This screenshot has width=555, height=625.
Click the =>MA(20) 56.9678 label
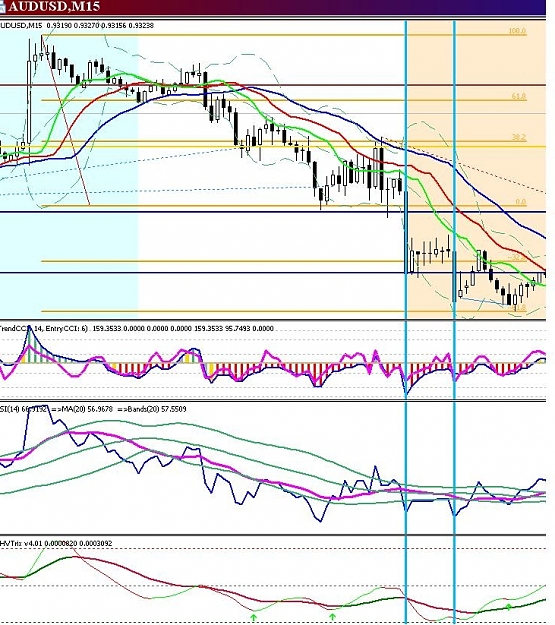(x=82, y=409)
